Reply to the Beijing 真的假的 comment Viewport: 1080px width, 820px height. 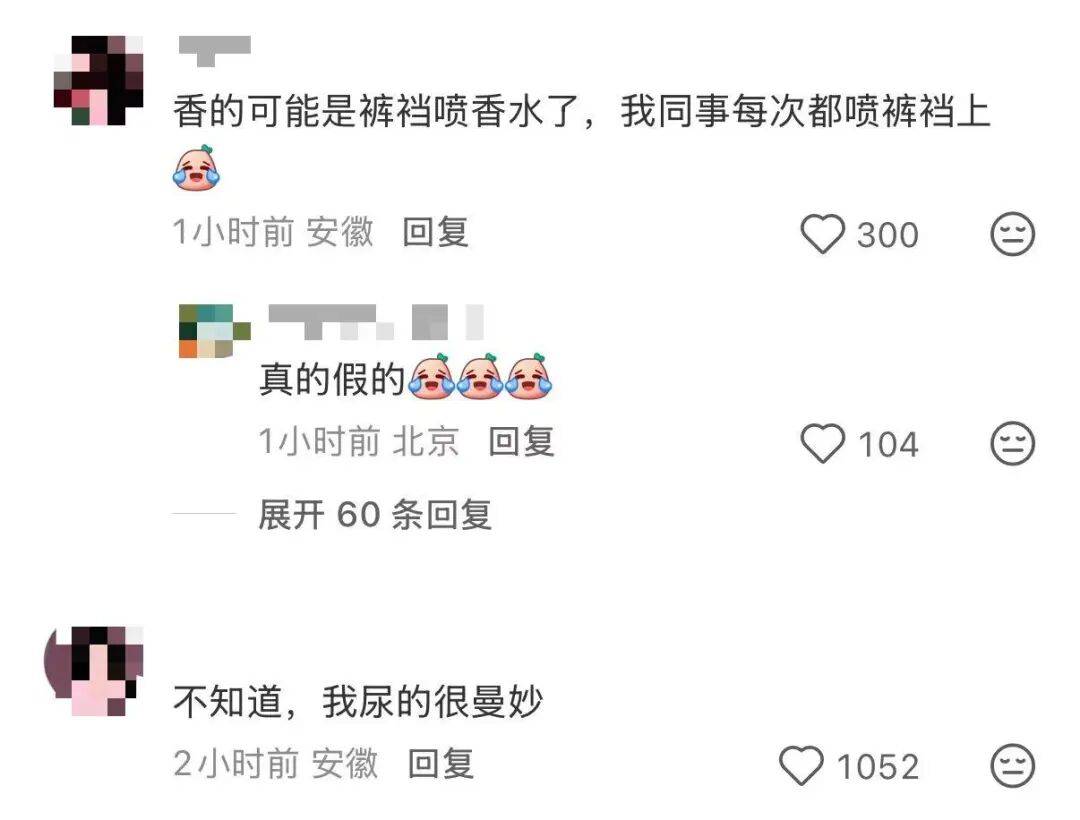[521, 441]
